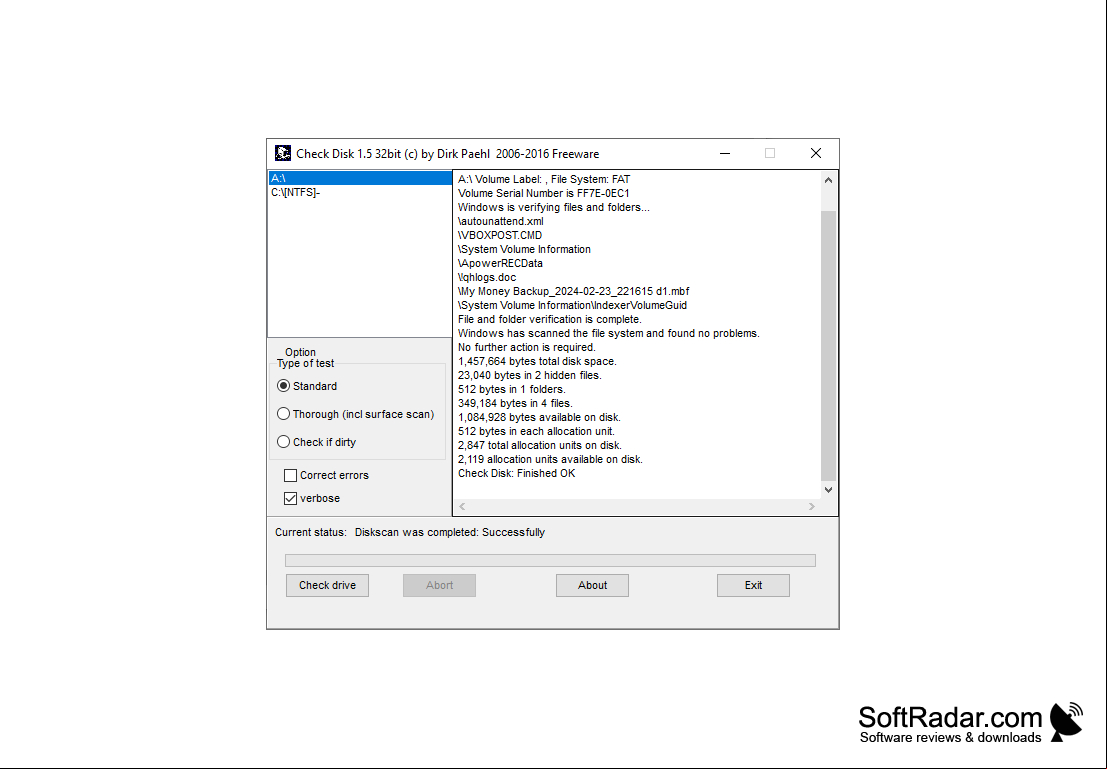1107x769 pixels.
Task: Close the Check Disk window
Action: coord(815,153)
